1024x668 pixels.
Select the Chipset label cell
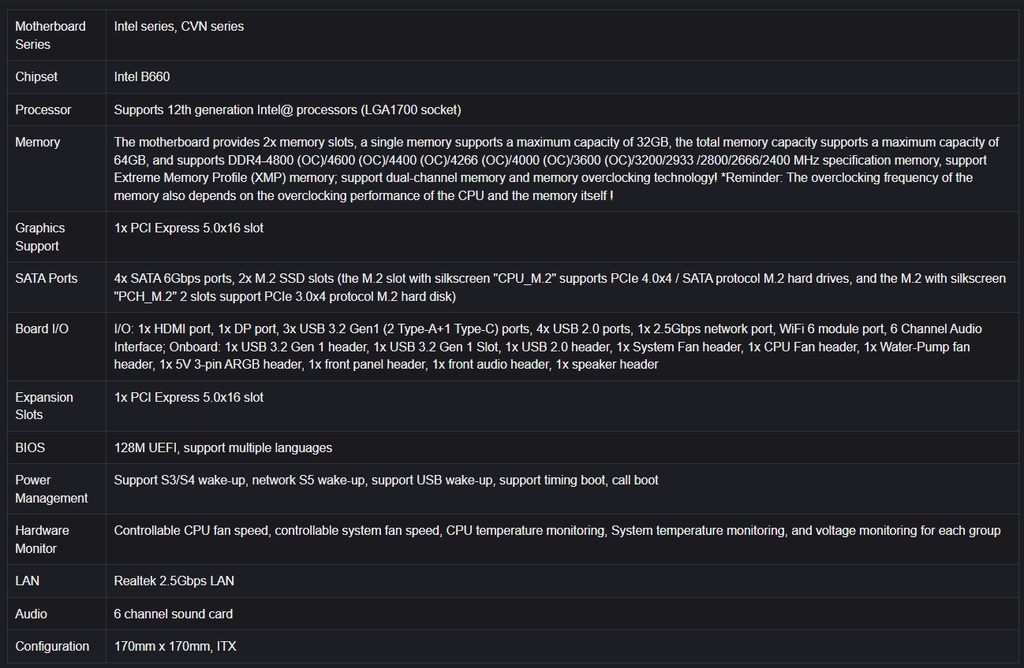37,77
